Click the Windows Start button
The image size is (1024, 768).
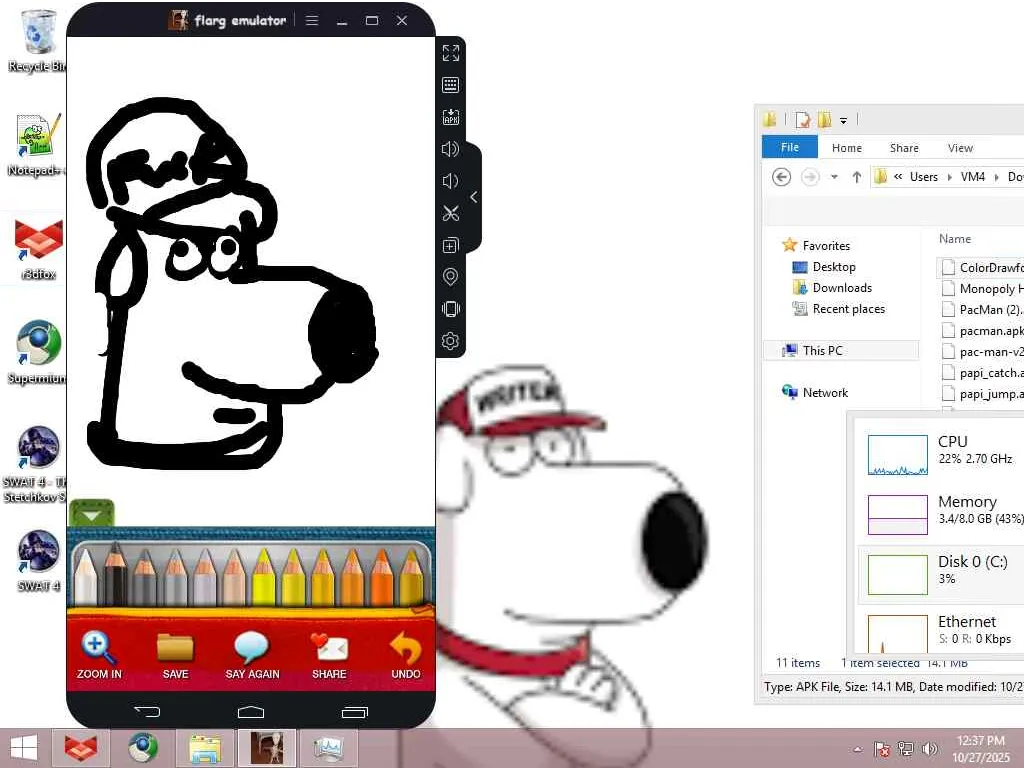pos(24,748)
